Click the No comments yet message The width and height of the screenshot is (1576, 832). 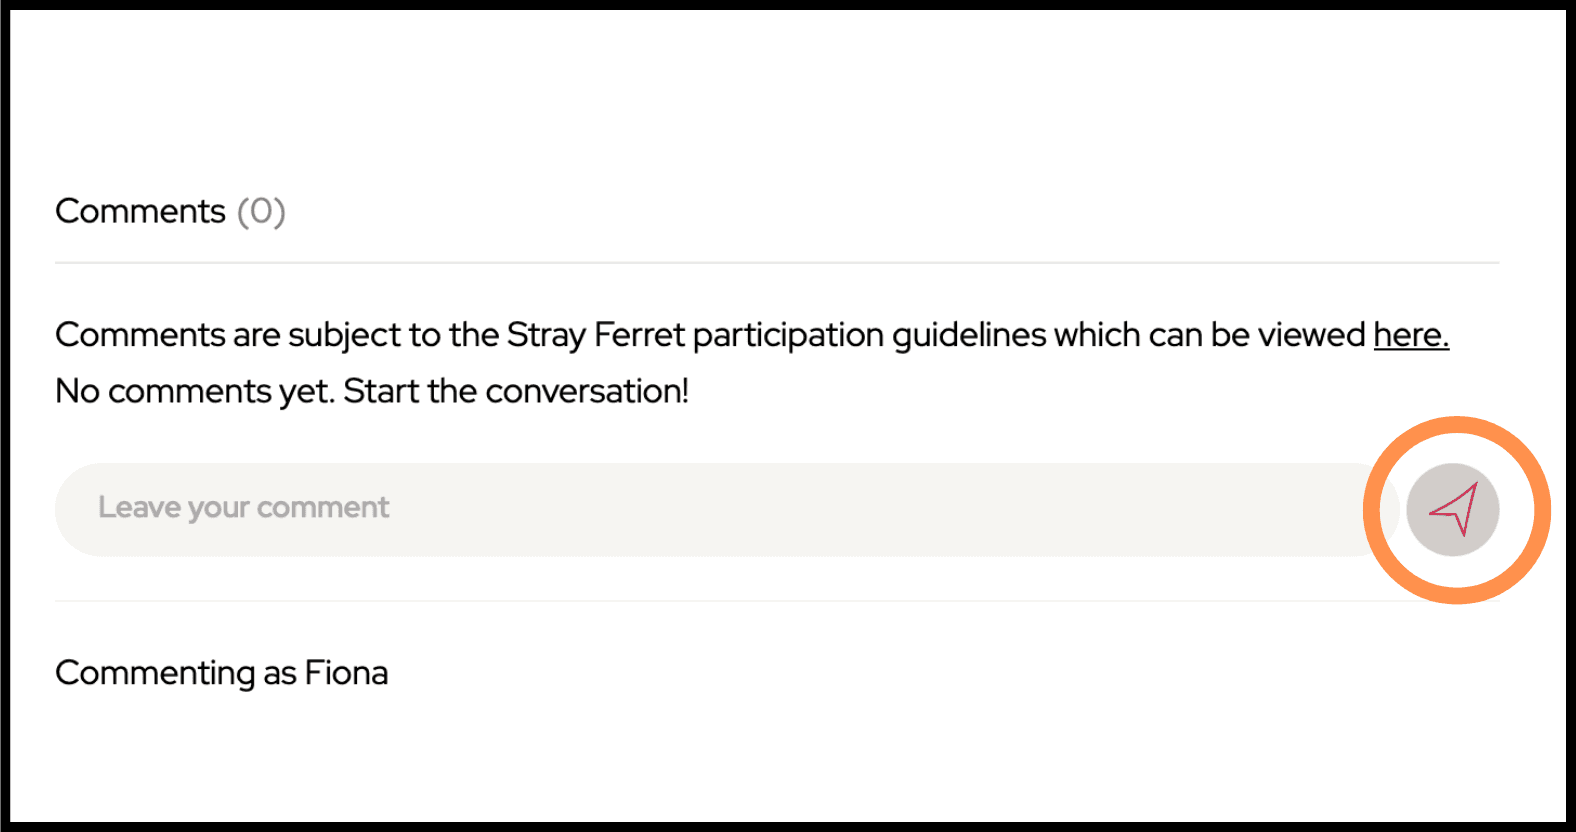pos(195,391)
